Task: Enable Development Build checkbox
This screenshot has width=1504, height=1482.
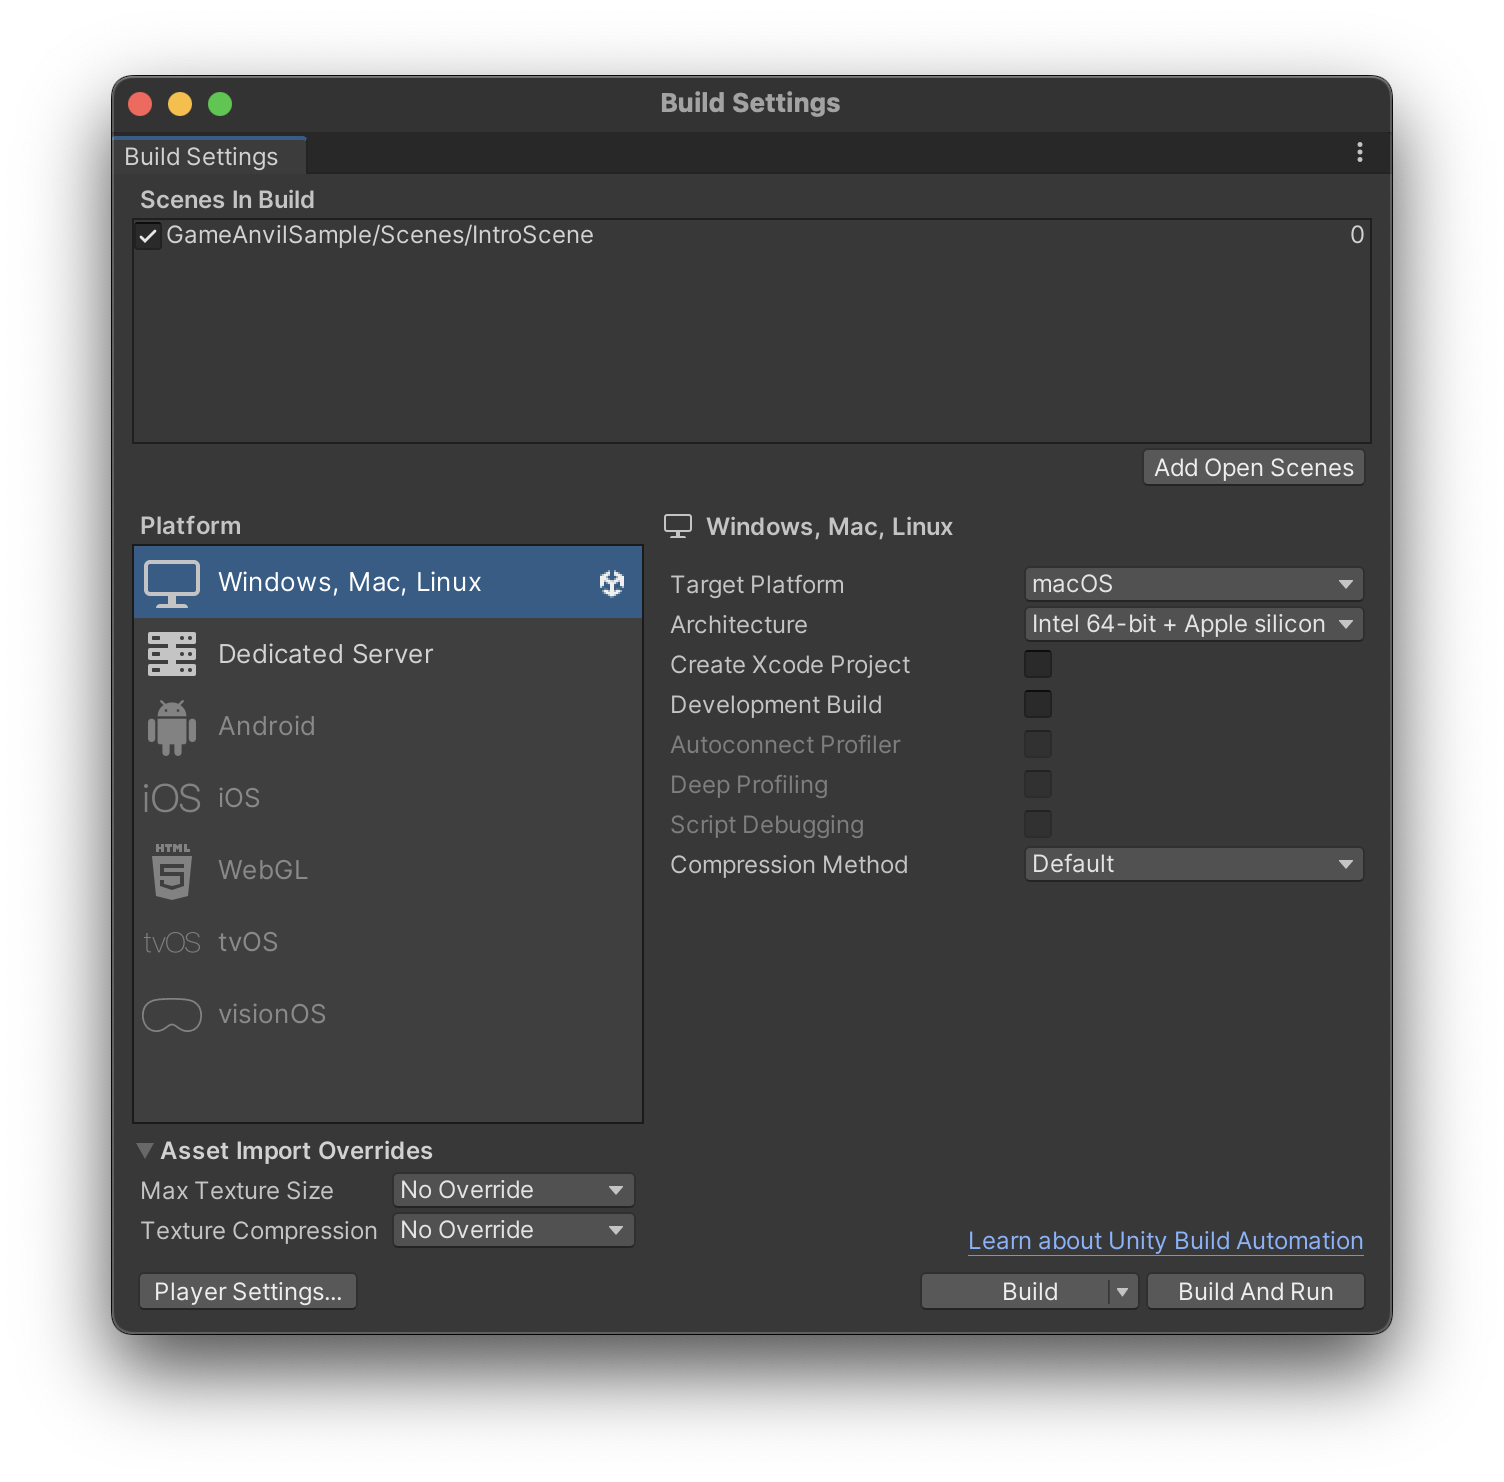Action: pyautogui.click(x=1038, y=704)
